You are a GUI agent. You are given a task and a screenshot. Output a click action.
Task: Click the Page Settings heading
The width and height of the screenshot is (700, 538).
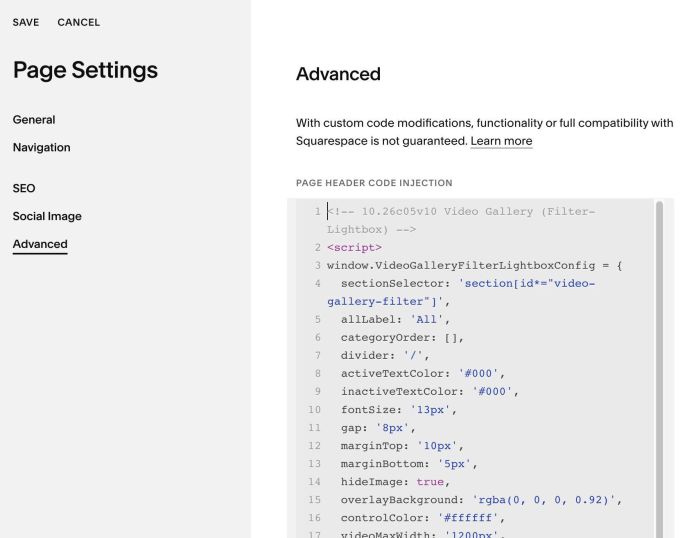(85, 70)
